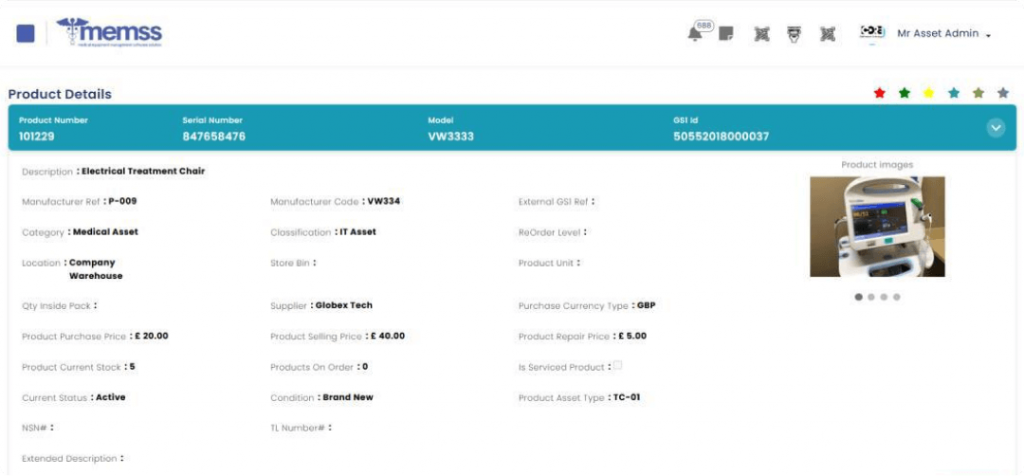Click selling price £ 40.00
The image size is (1024, 476).
[387, 336]
